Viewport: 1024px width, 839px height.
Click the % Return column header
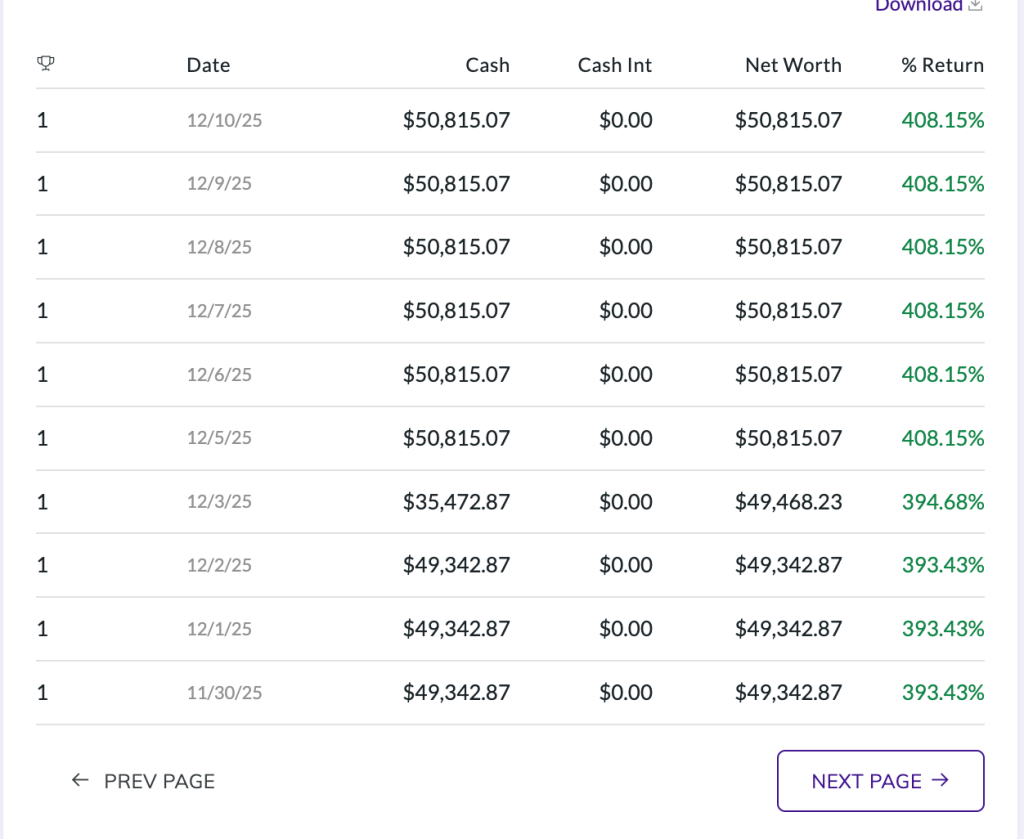(x=942, y=65)
